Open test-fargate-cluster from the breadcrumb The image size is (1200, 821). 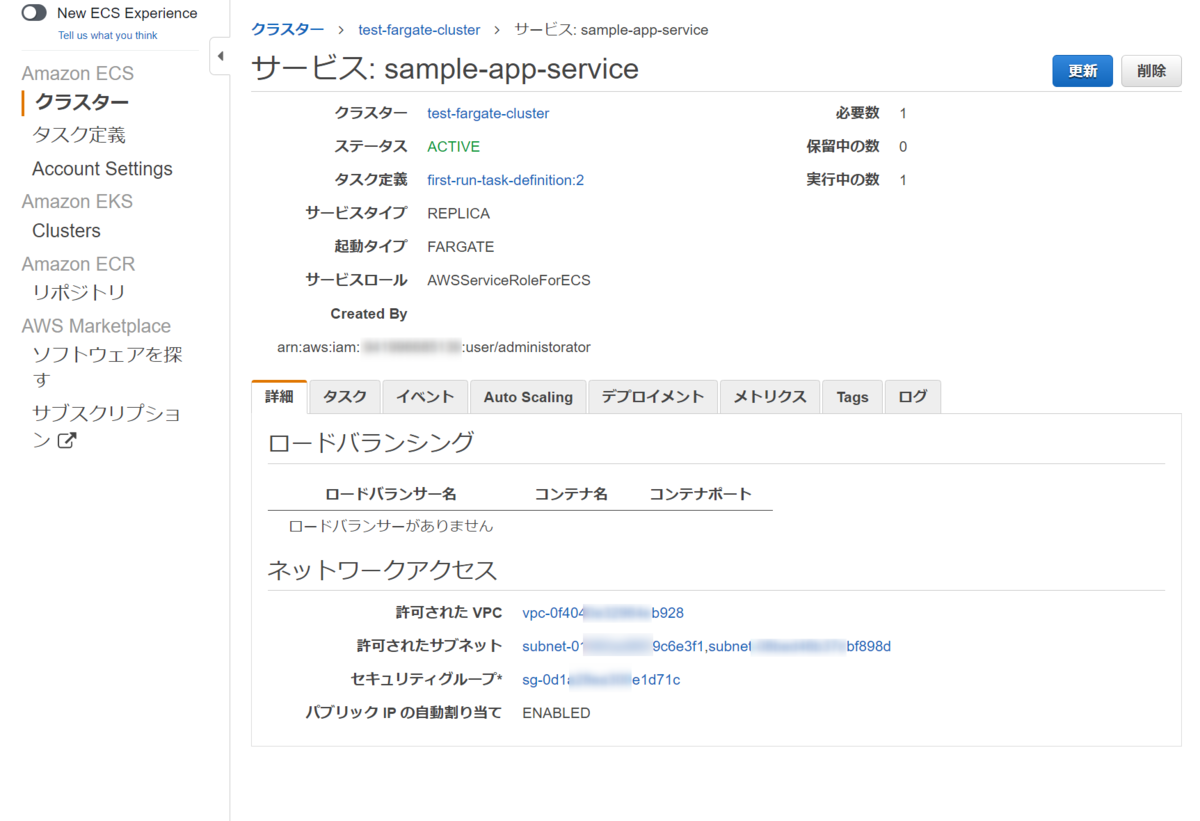[x=419, y=29]
